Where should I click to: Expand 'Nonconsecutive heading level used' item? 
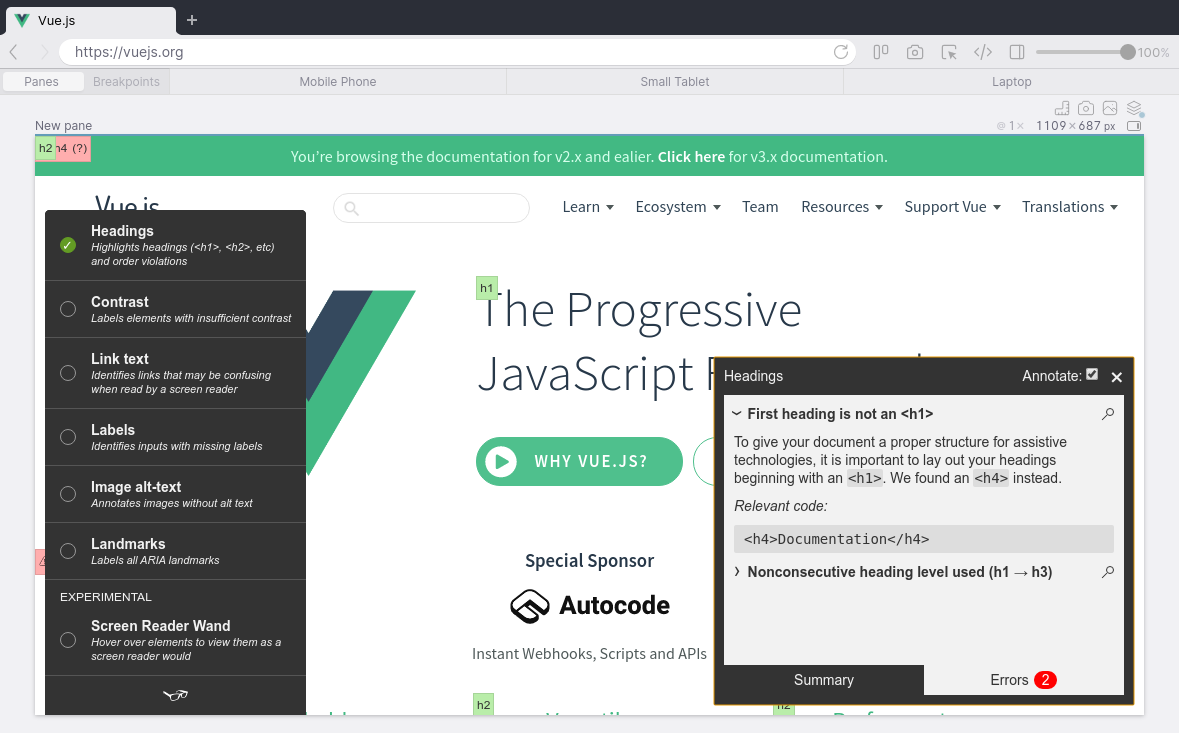click(737, 573)
